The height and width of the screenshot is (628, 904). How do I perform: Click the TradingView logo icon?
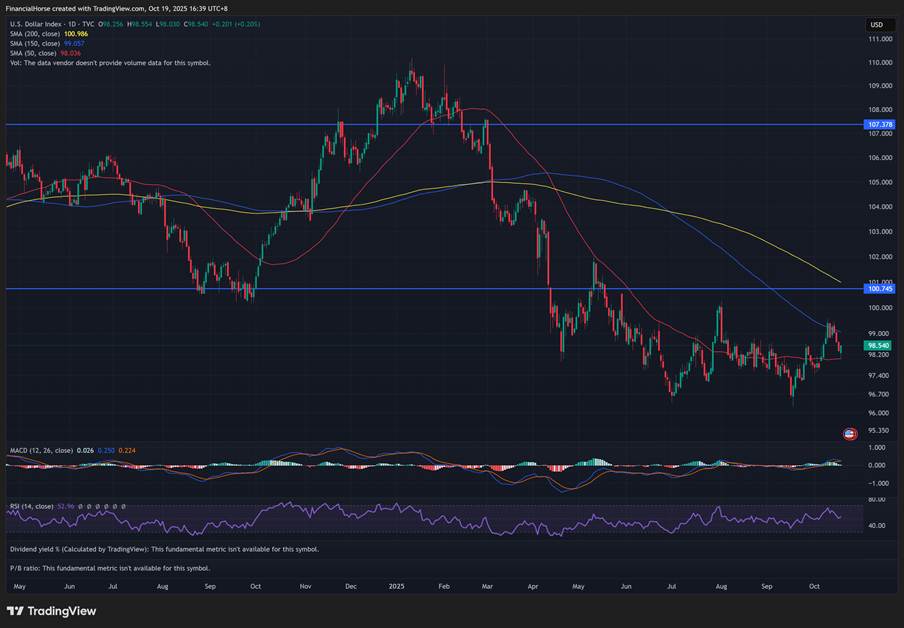click(x=15, y=611)
